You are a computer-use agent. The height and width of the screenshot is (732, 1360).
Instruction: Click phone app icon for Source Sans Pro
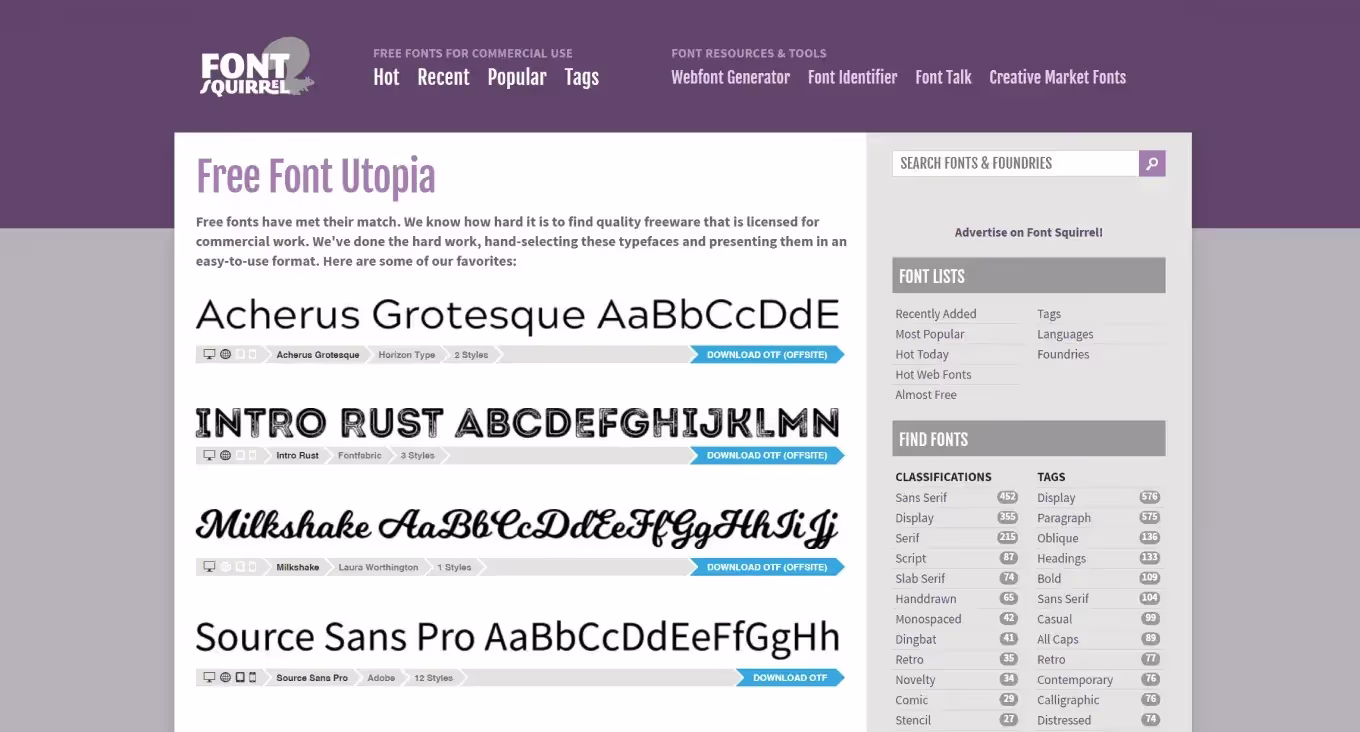pyautogui.click(x=252, y=678)
